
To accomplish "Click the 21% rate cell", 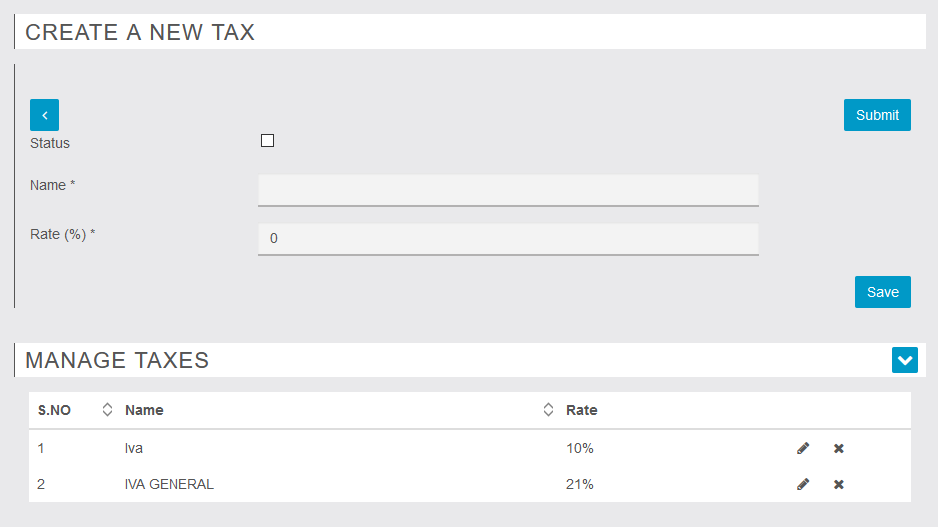I will pos(580,484).
